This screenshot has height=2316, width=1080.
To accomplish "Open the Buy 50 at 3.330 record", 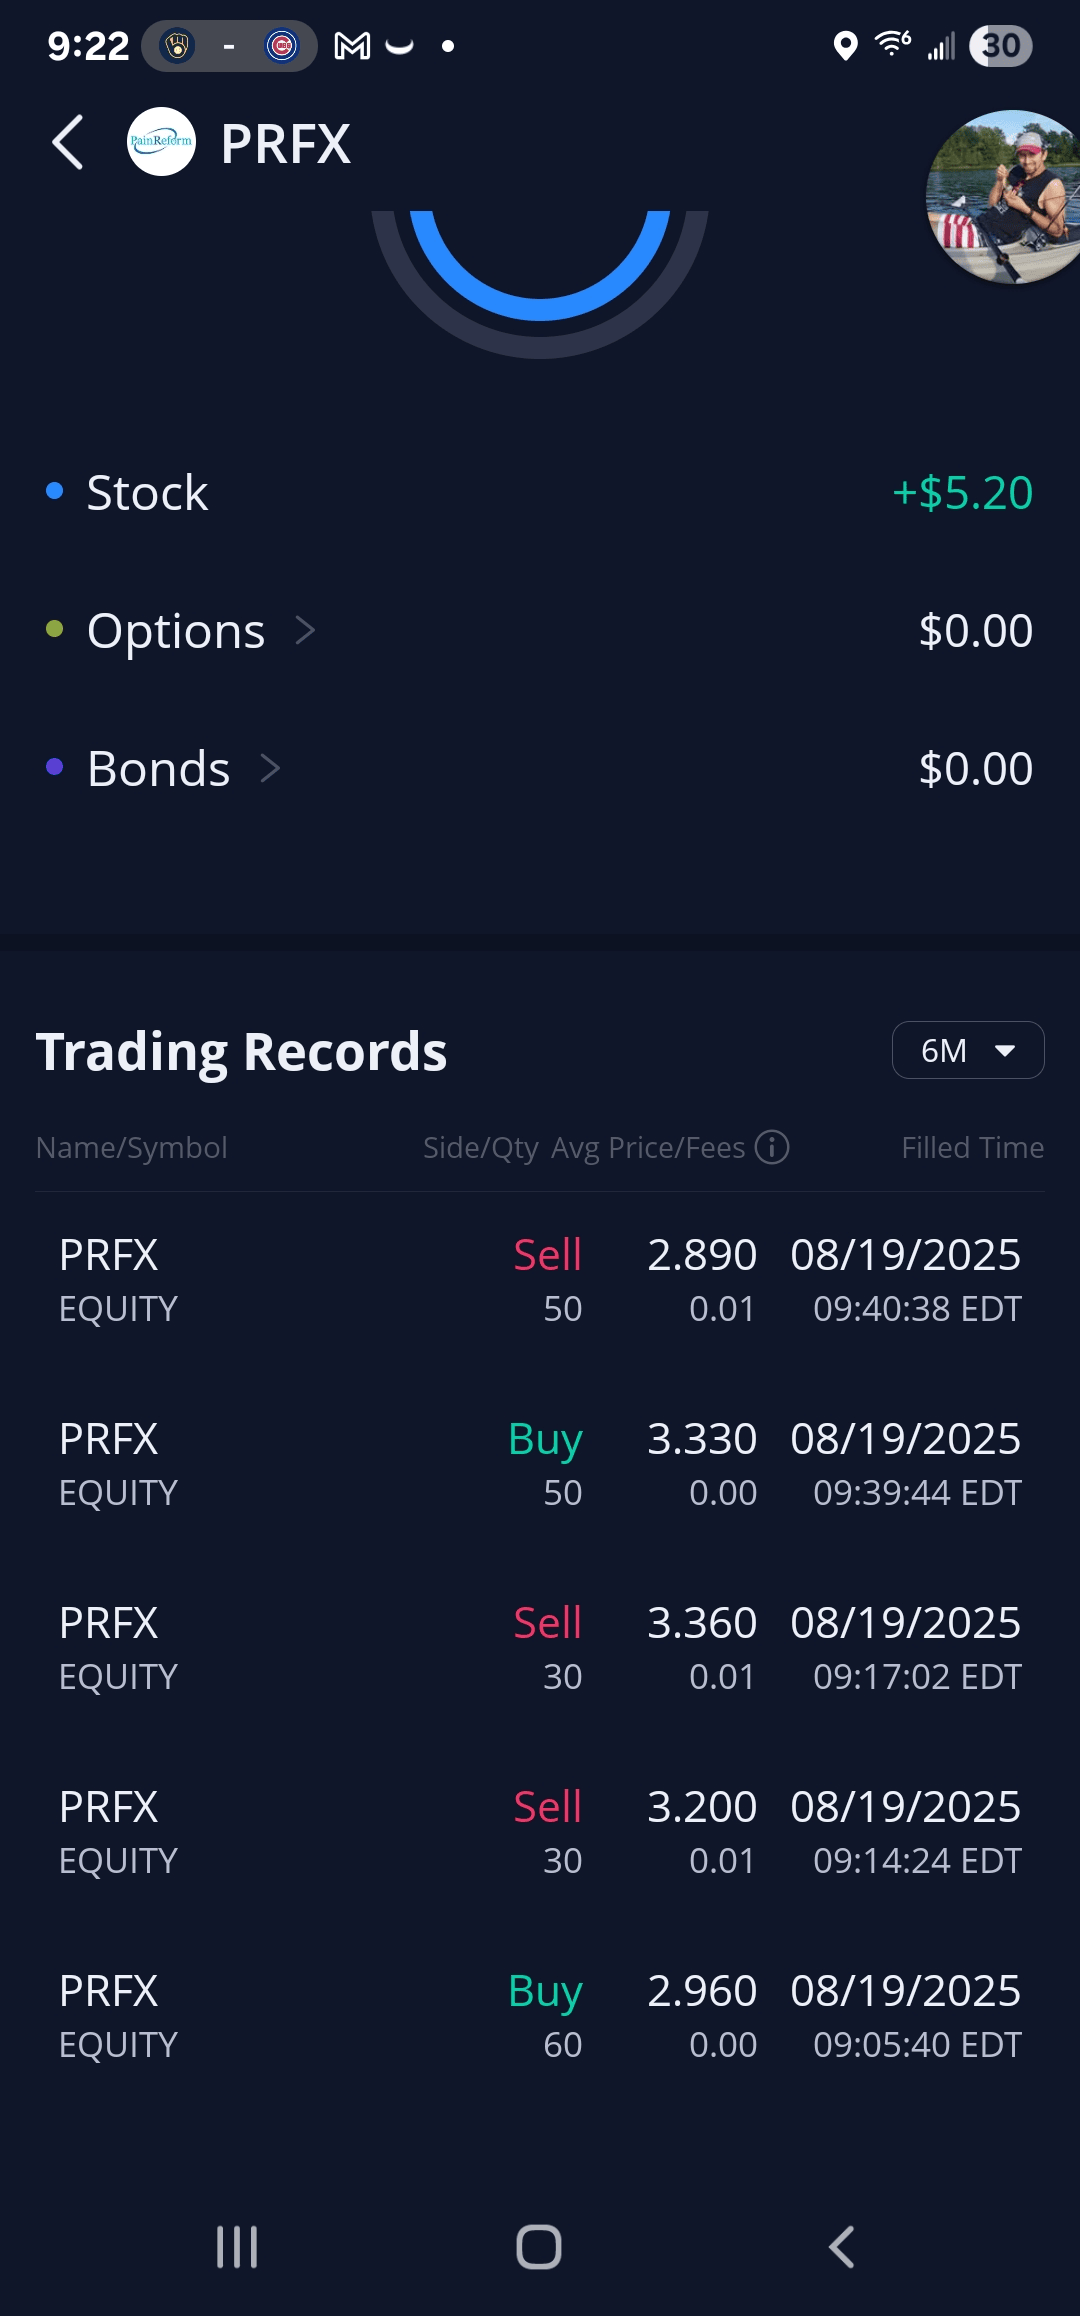I will point(540,1465).
